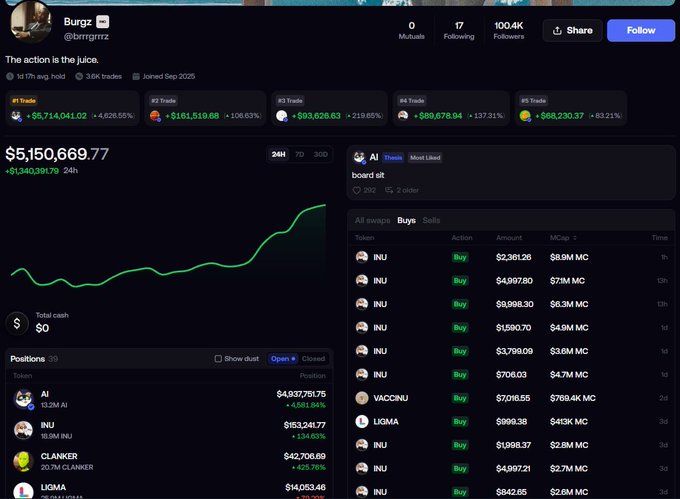Open the #1 Trade token icon
680x499 pixels.
tap(16, 116)
